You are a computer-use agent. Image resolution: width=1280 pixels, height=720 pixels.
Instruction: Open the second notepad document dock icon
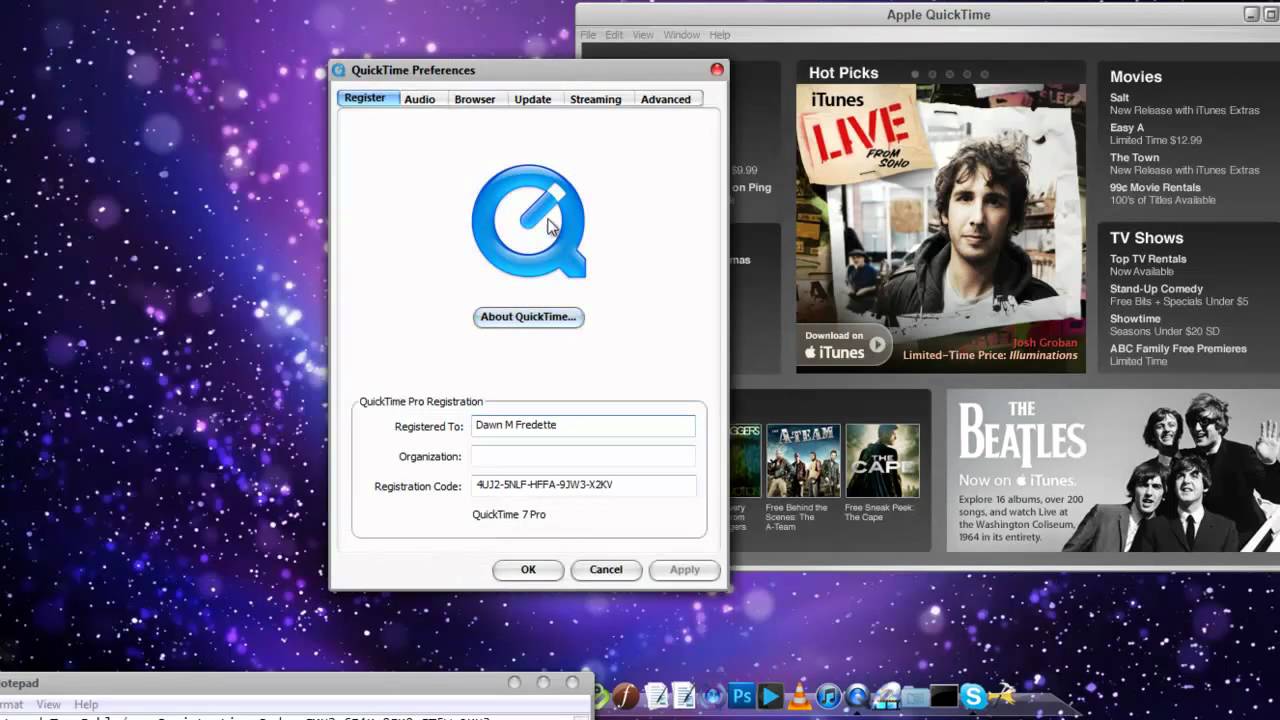tap(684, 696)
